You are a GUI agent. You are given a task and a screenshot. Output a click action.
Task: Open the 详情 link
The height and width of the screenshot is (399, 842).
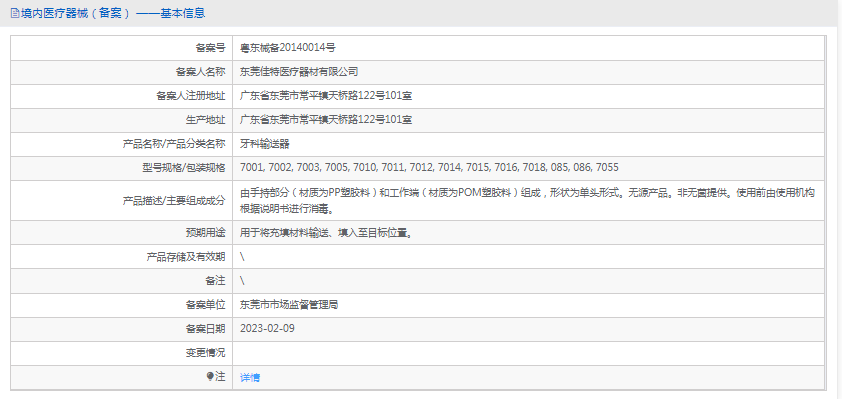coord(250,378)
